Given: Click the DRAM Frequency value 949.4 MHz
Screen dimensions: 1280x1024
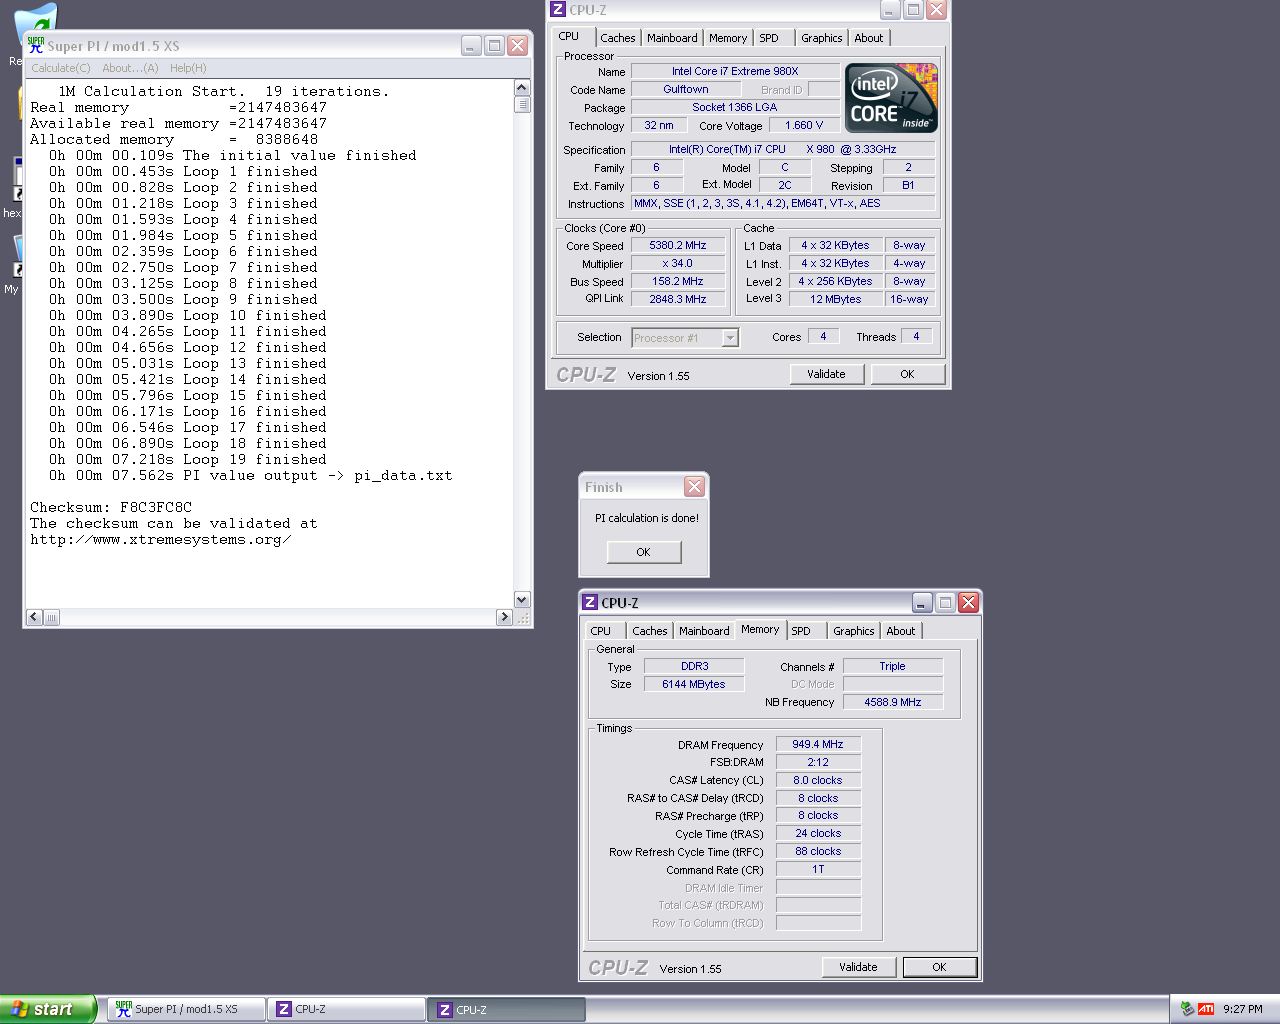Looking at the screenshot, I should pyautogui.click(x=818, y=744).
